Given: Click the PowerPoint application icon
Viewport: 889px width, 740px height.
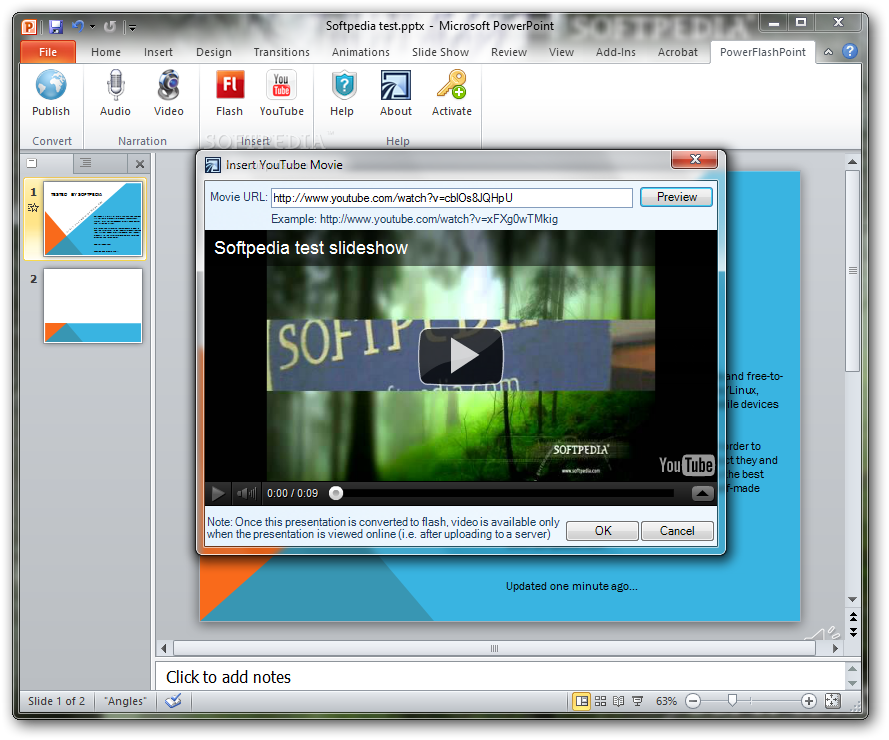Looking at the screenshot, I should pyautogui.click(x=29, y=27).
